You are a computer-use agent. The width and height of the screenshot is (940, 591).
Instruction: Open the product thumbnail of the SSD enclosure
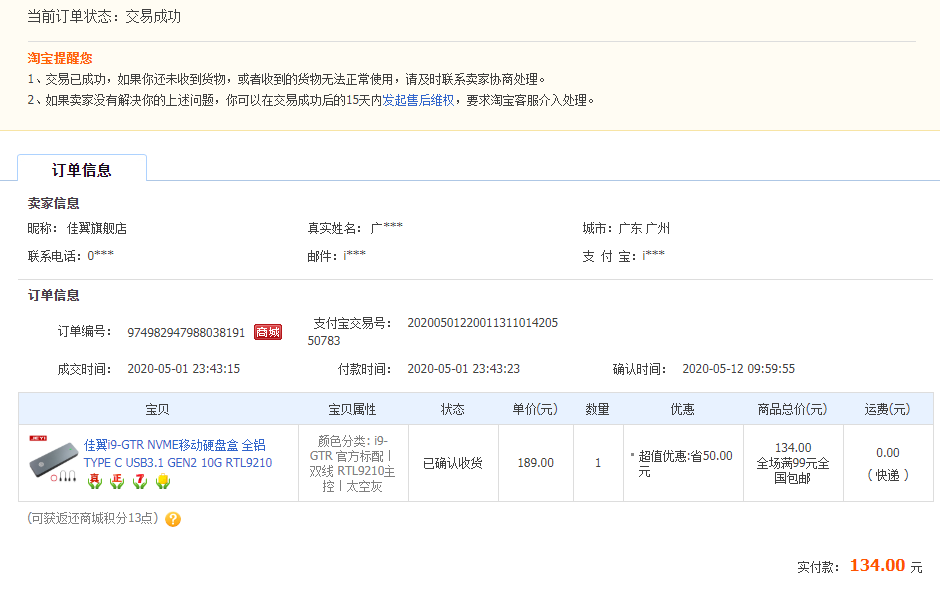click(53, 460)
